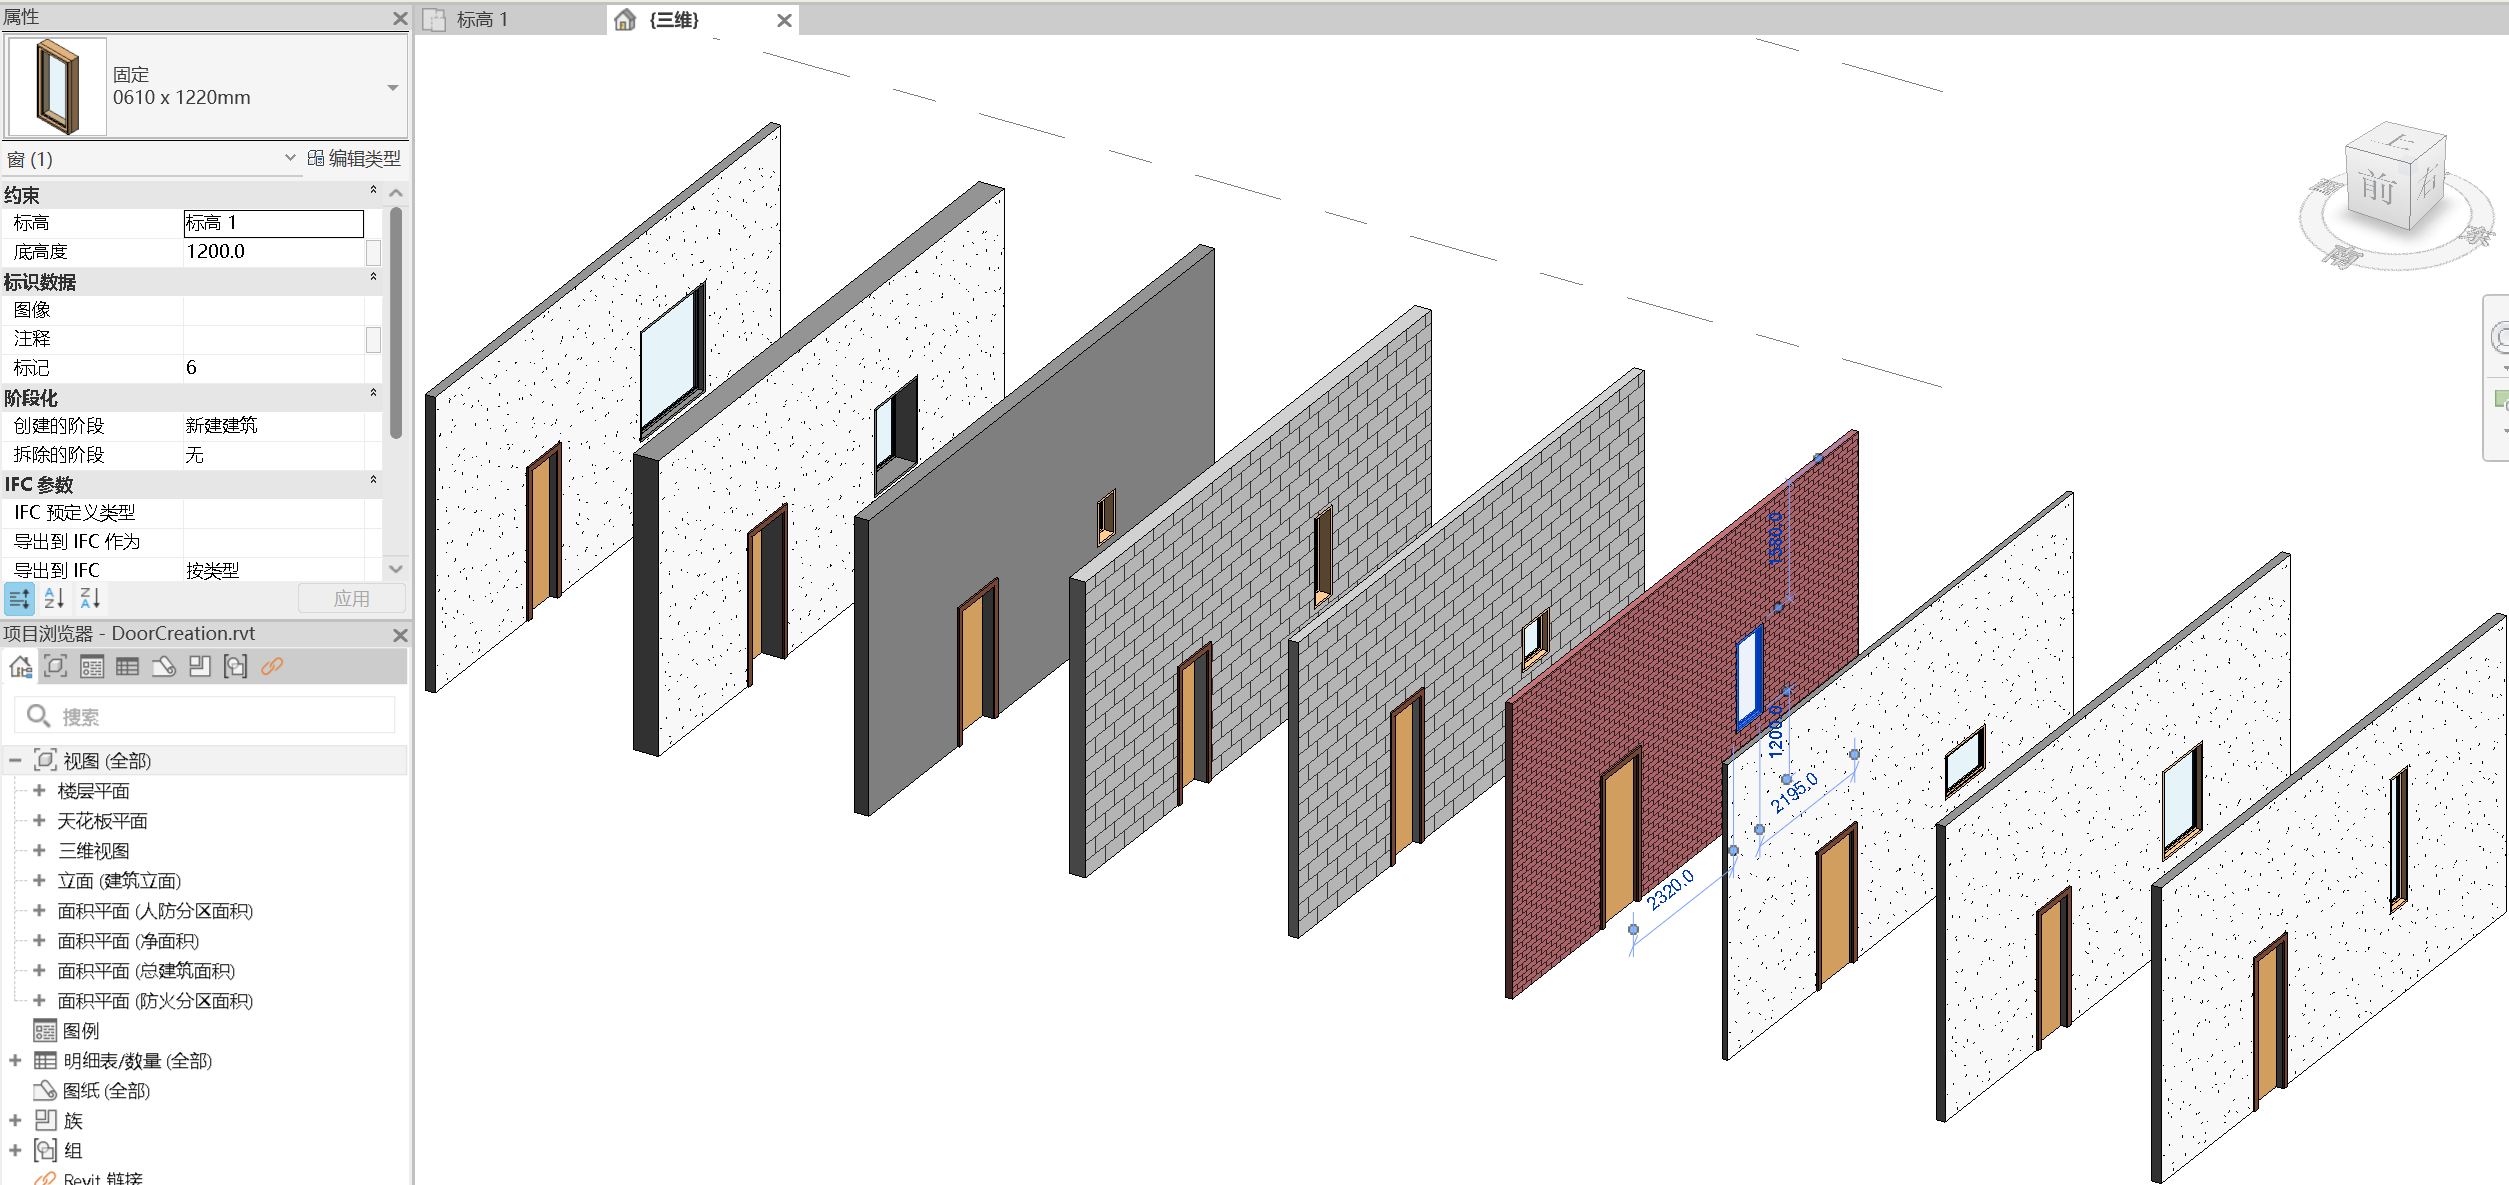
Task: Collapse the 约束 properties section
Action: [373, 190]
